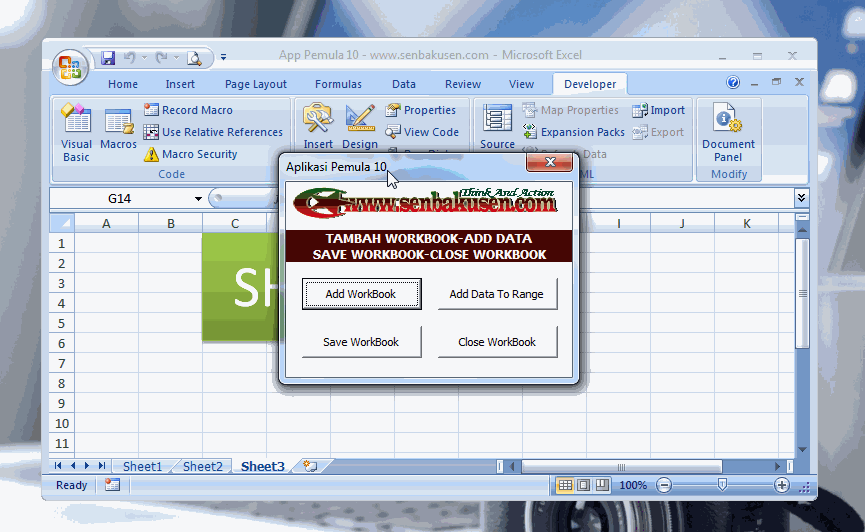Switch to Sheet2 tab
The image size is (865, 532).
[202, 466]
